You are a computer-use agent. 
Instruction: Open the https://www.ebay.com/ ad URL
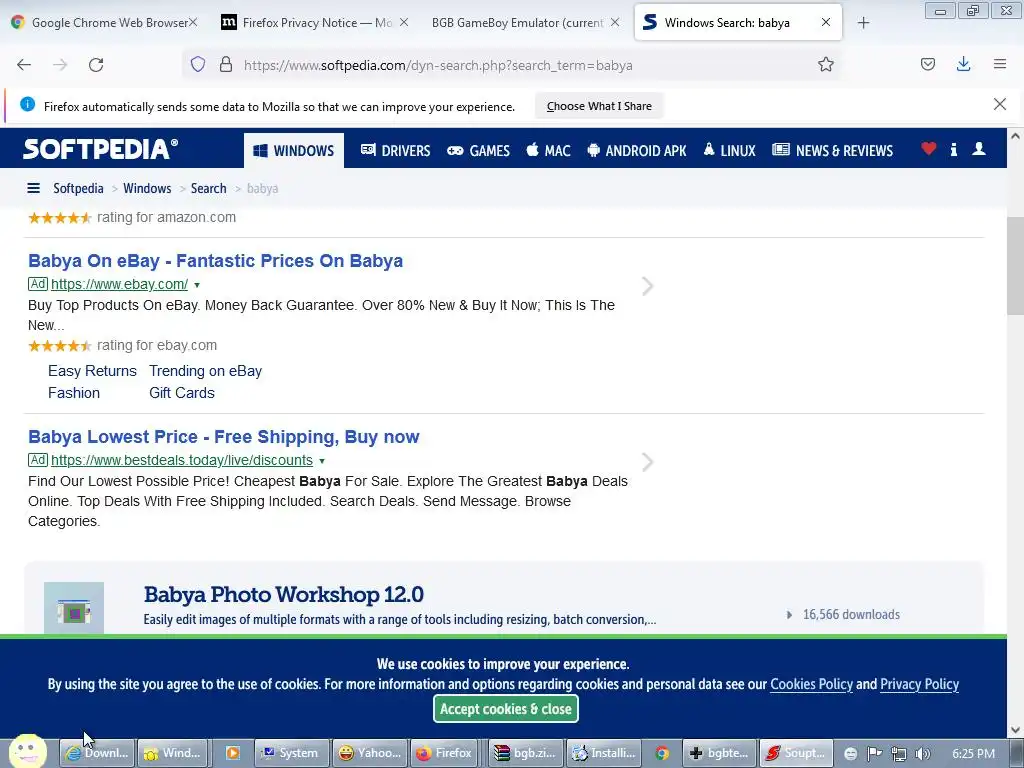click(120, 284)
